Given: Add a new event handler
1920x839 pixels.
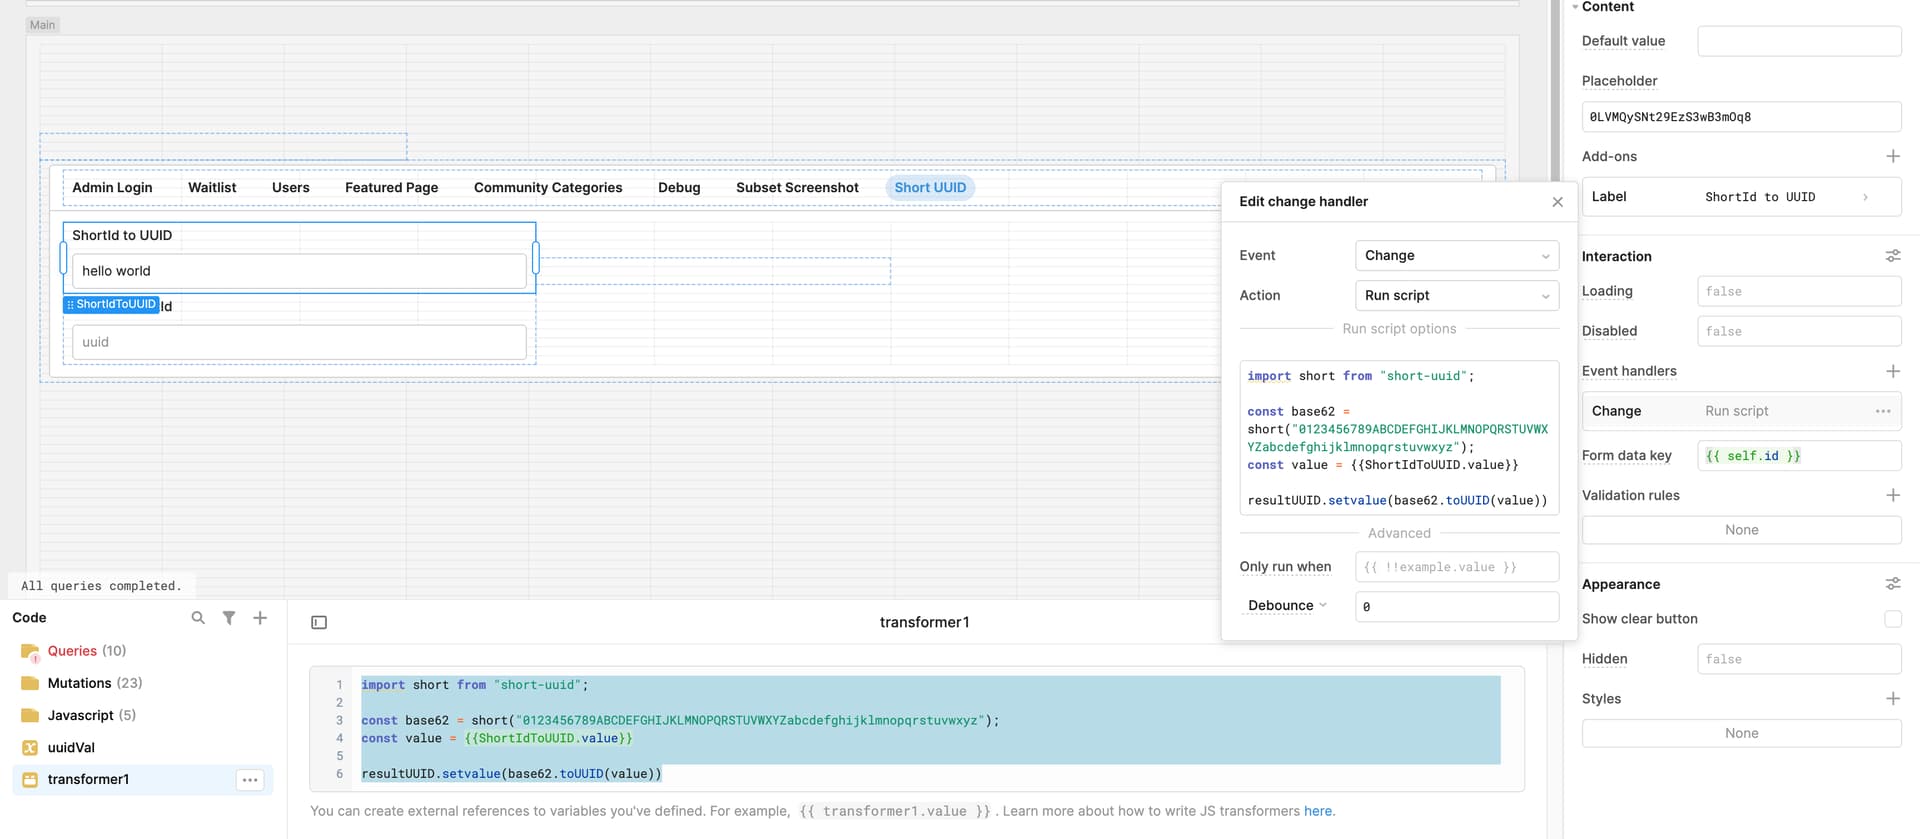Looking at the screenshot, I should pos(1892,371).
